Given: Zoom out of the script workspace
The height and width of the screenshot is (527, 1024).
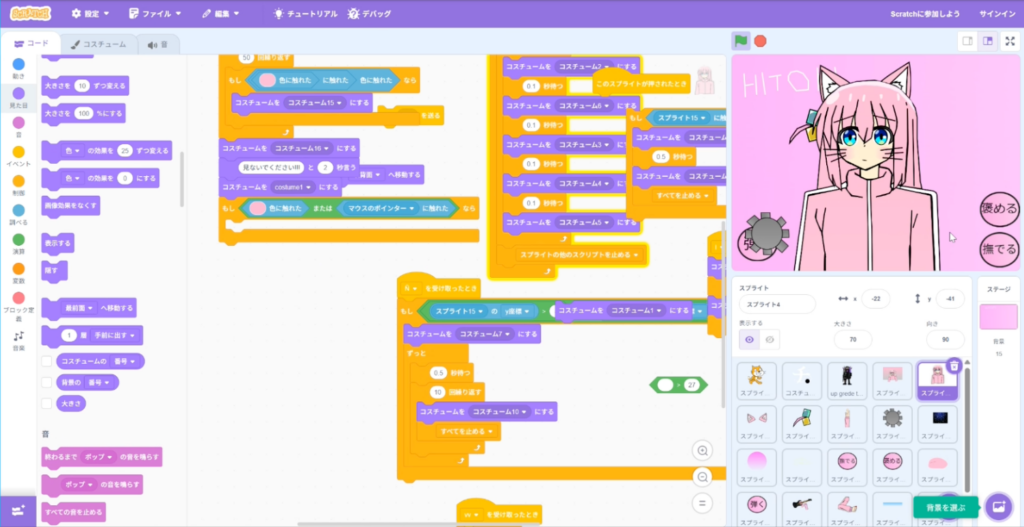Looking at the screenshot, I should click(x=702, y=478).
